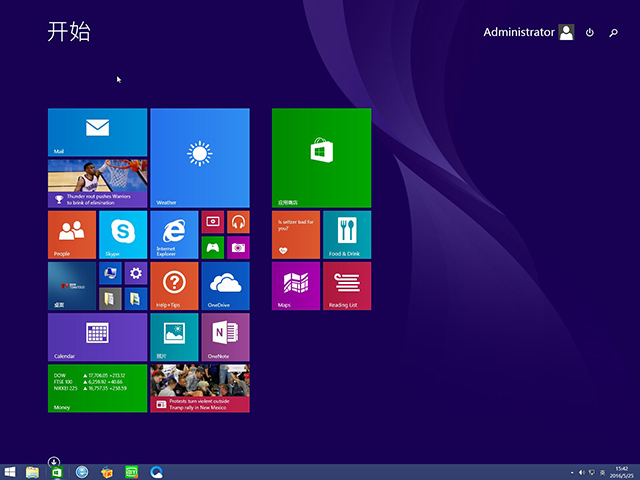The width and height of the screenshot is (640, 480).
Task: Click the Administrator account name
Action: pyautogui.click(x=519, y=32)
